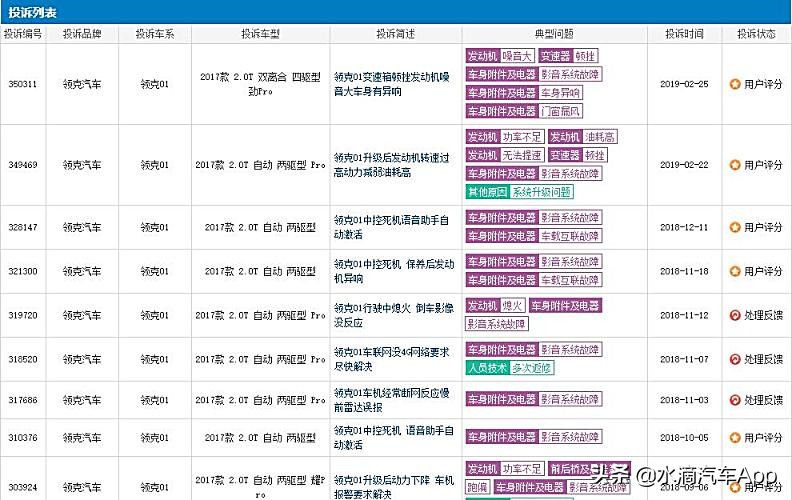Select complaint number 319720

(x=23, y=315)
